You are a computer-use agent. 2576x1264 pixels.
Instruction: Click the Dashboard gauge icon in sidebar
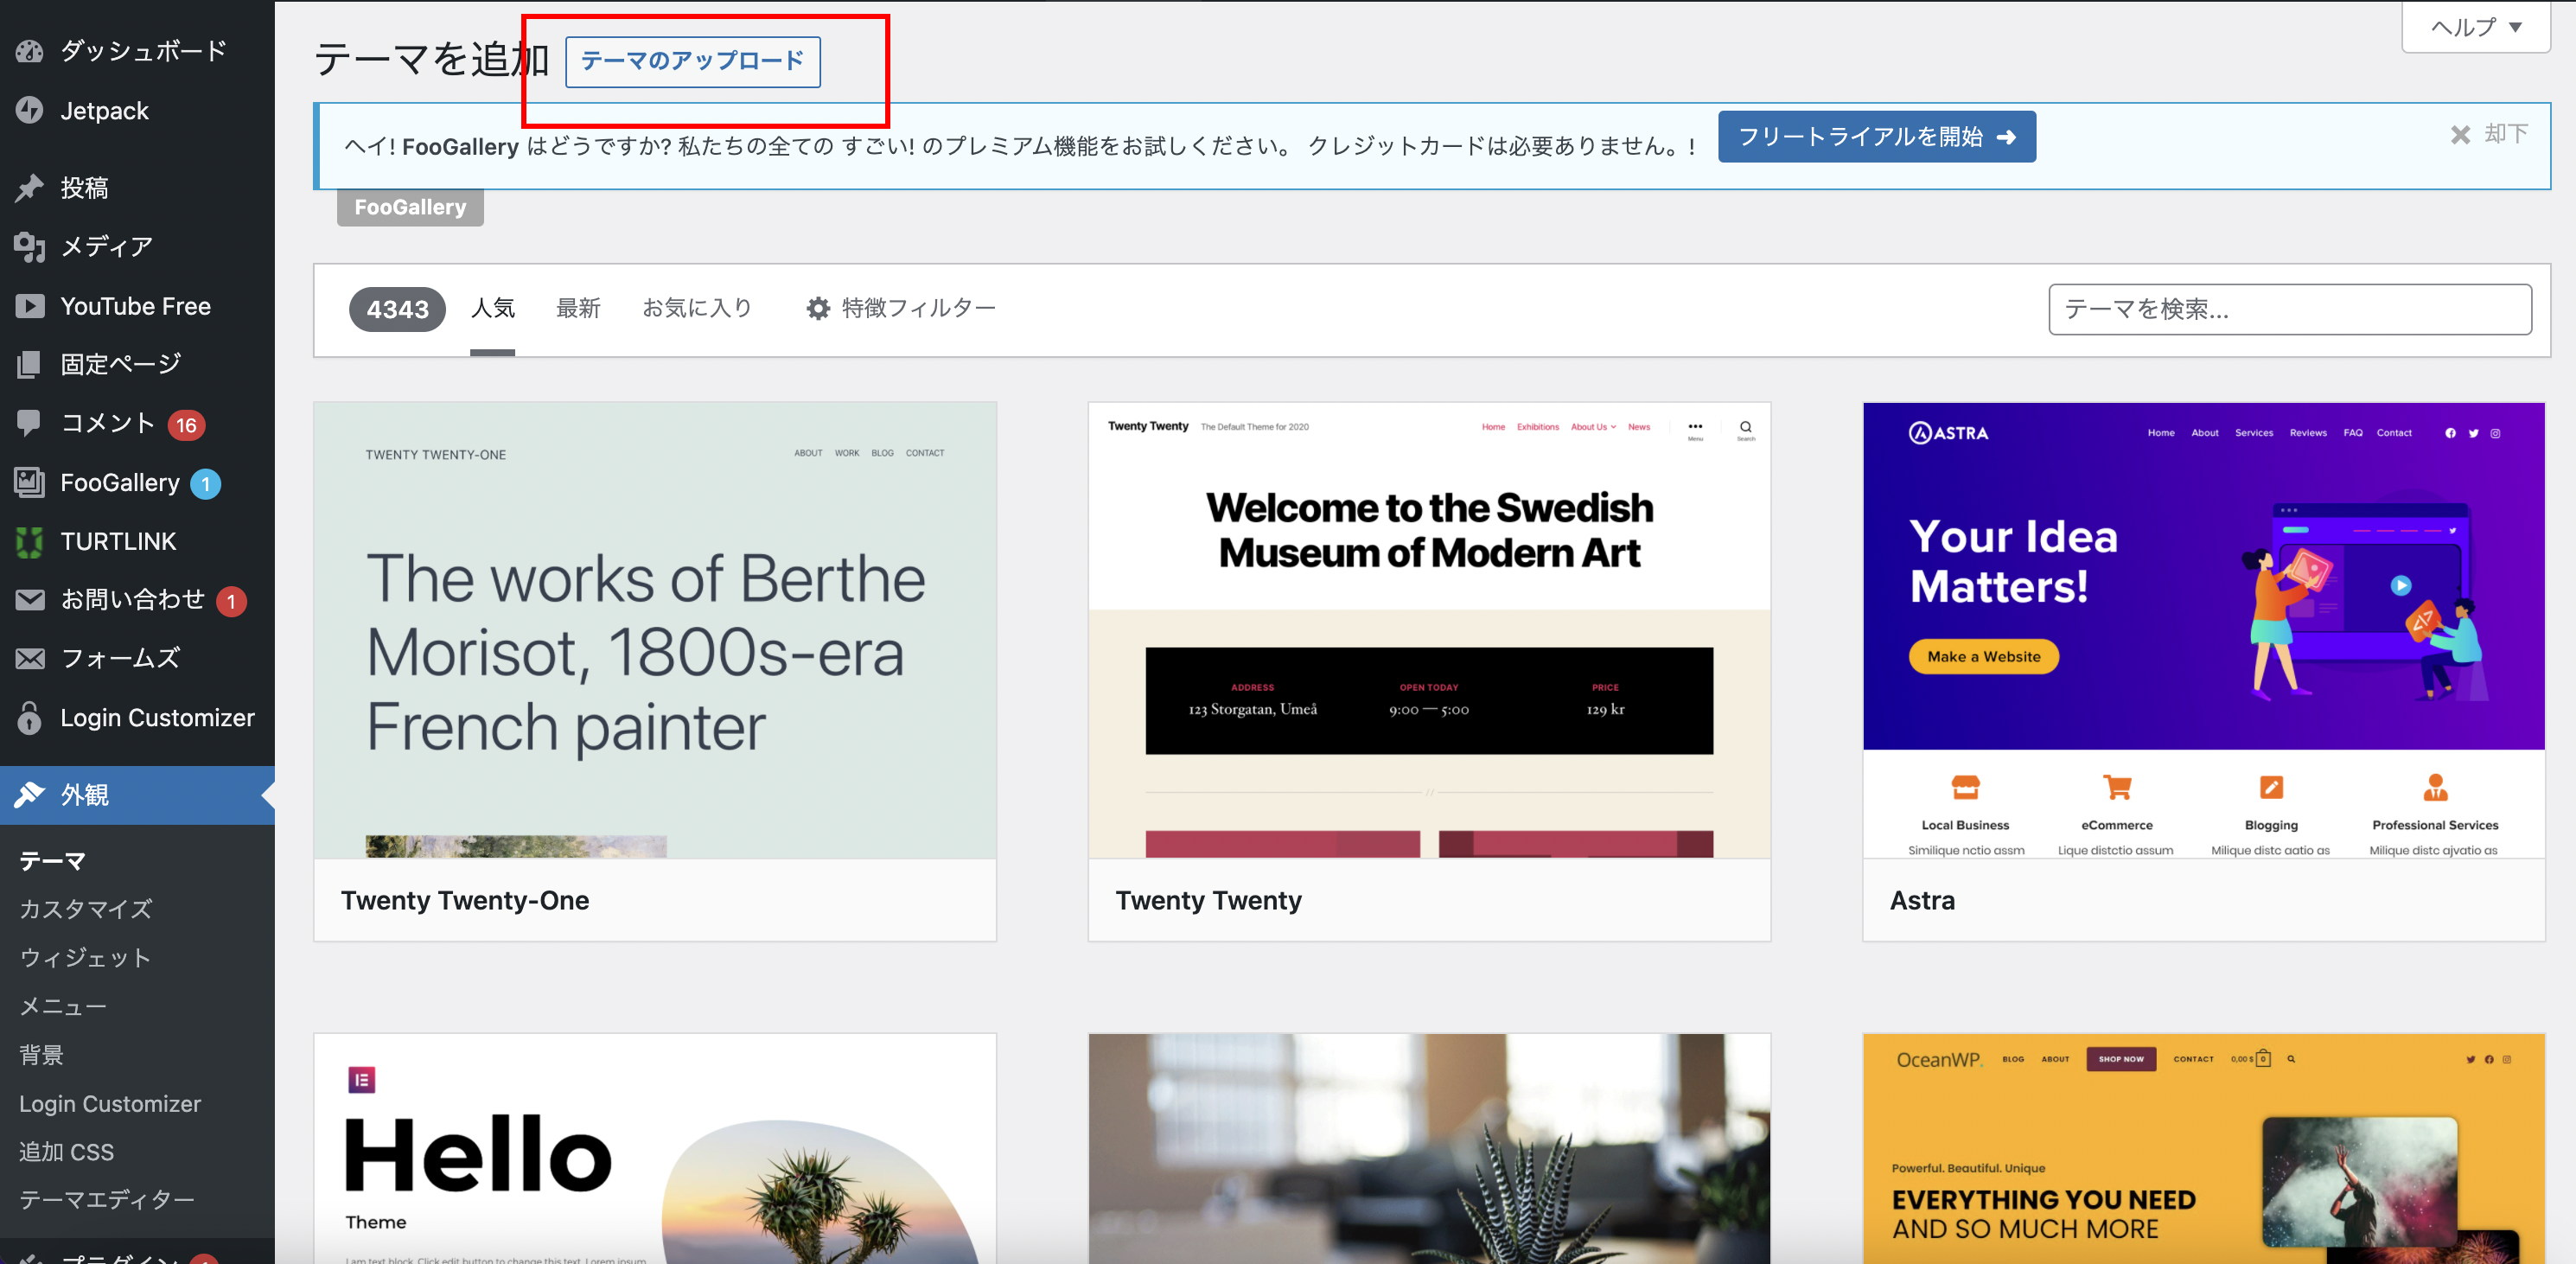coord(30,51)
